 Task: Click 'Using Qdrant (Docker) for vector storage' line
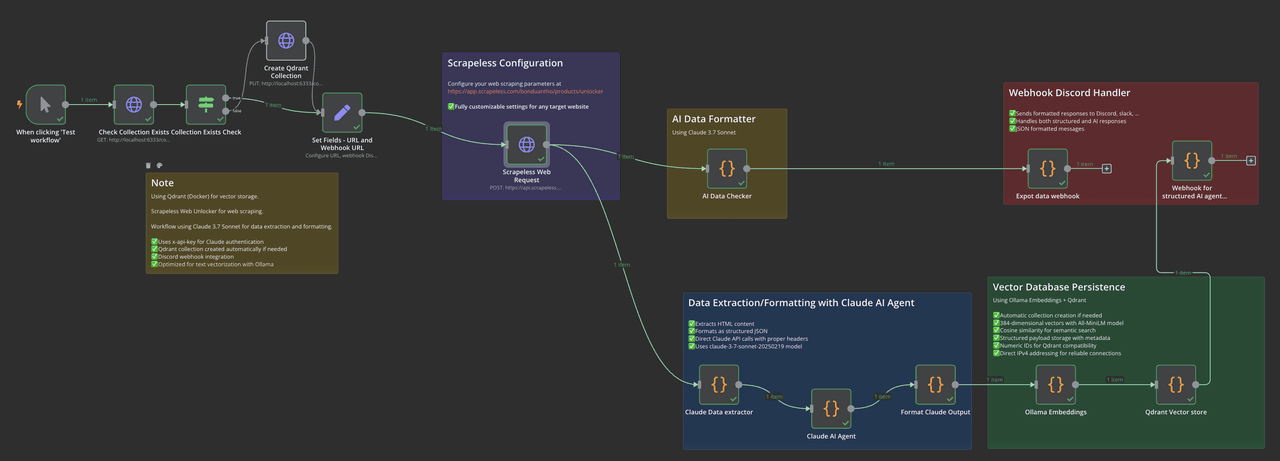pos(203,197)
